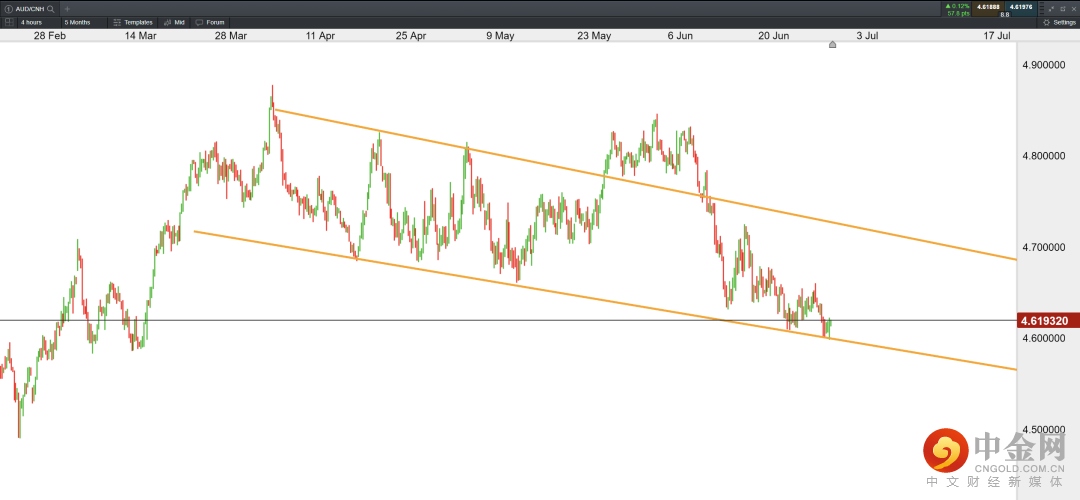Select the AUD/CNH tab
The height and width of the screenshot is (500, 1080).
30,9
